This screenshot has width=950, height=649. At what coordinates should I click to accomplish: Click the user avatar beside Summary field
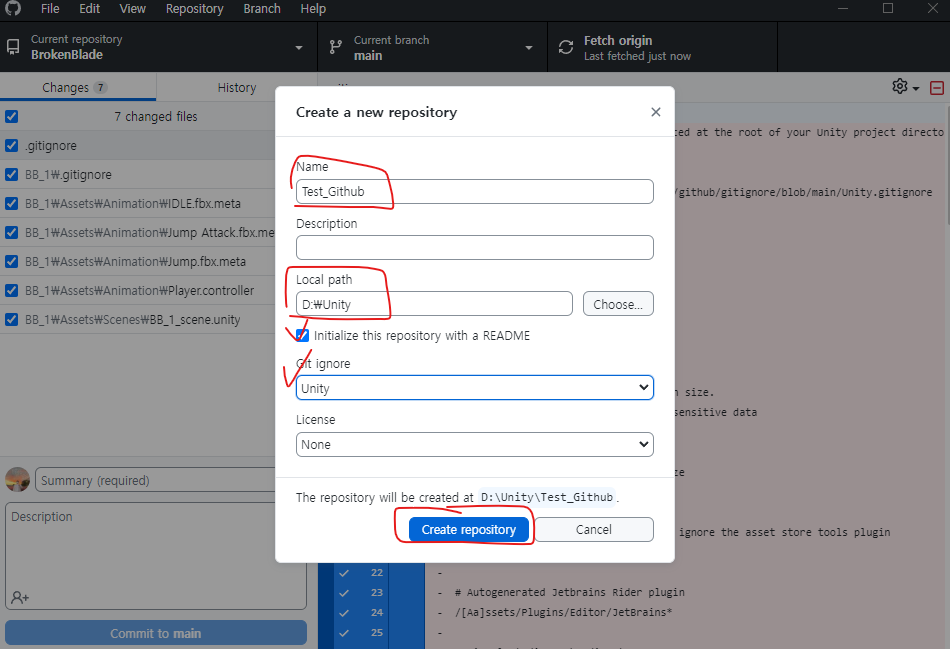coord(17,479)
